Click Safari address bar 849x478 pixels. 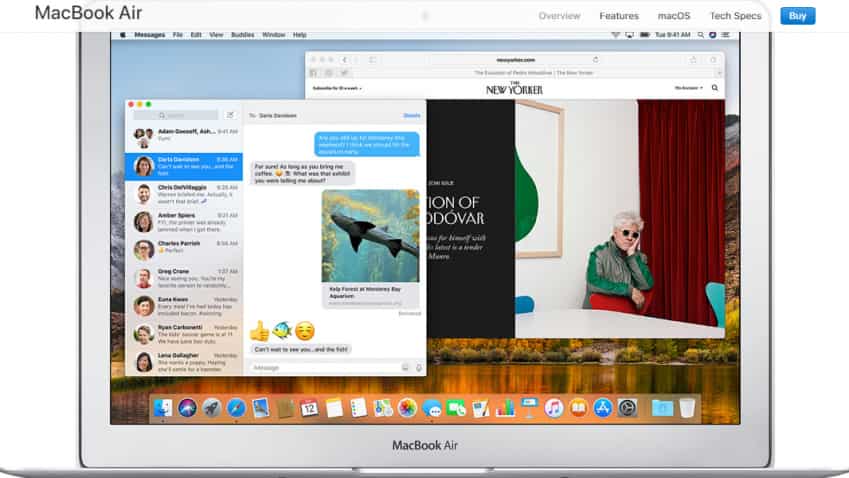516,60
